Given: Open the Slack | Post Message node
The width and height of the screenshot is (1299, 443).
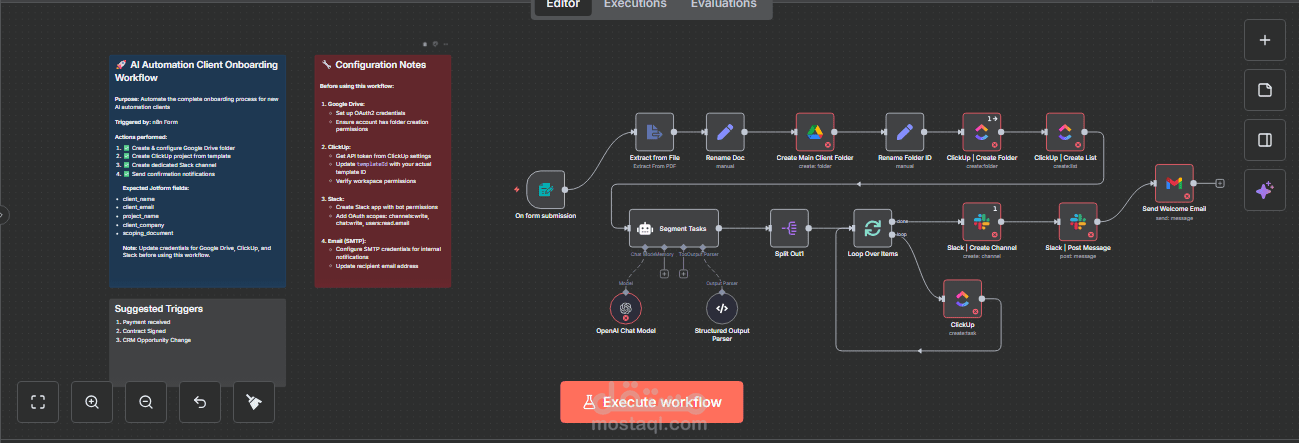Looking at the screenshot, I should click(x=1078, y=221).
